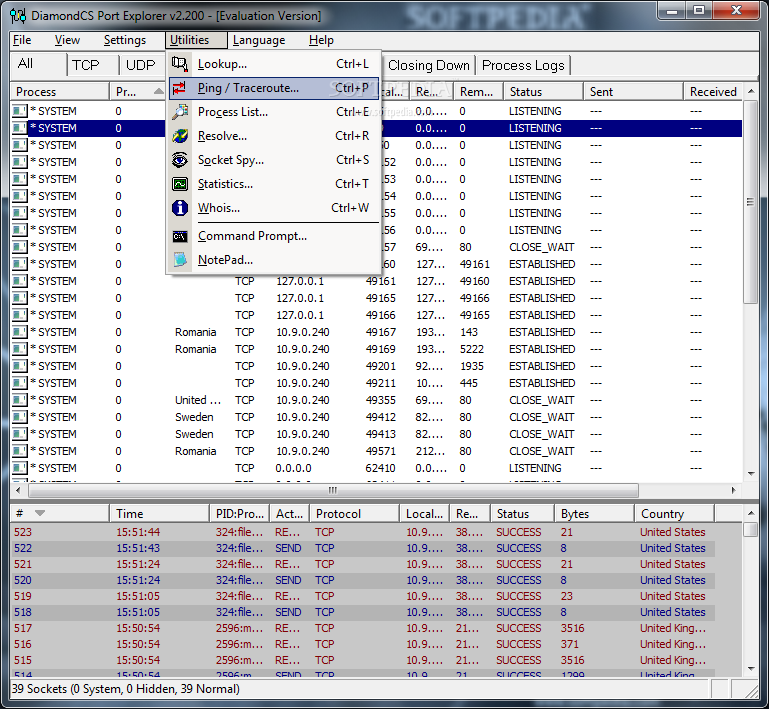Screen dimensions: 769x709
Task: Click process icon of the highlighted SYSTEM row
Action: [20, 128]
